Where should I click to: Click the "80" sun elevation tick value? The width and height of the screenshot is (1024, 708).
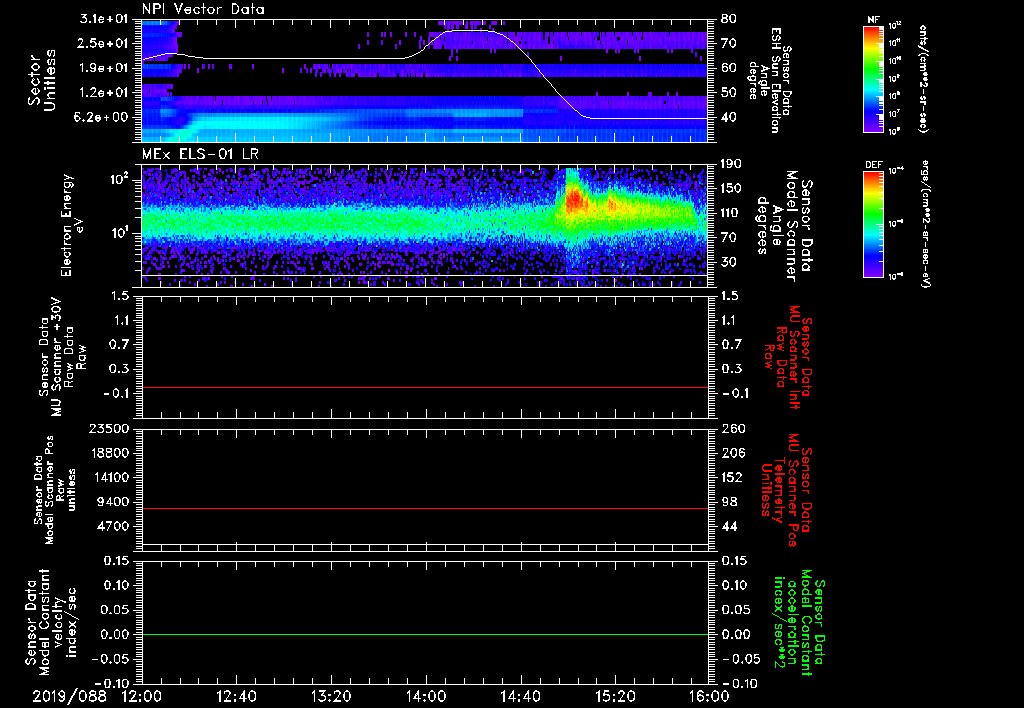point(729,19)
